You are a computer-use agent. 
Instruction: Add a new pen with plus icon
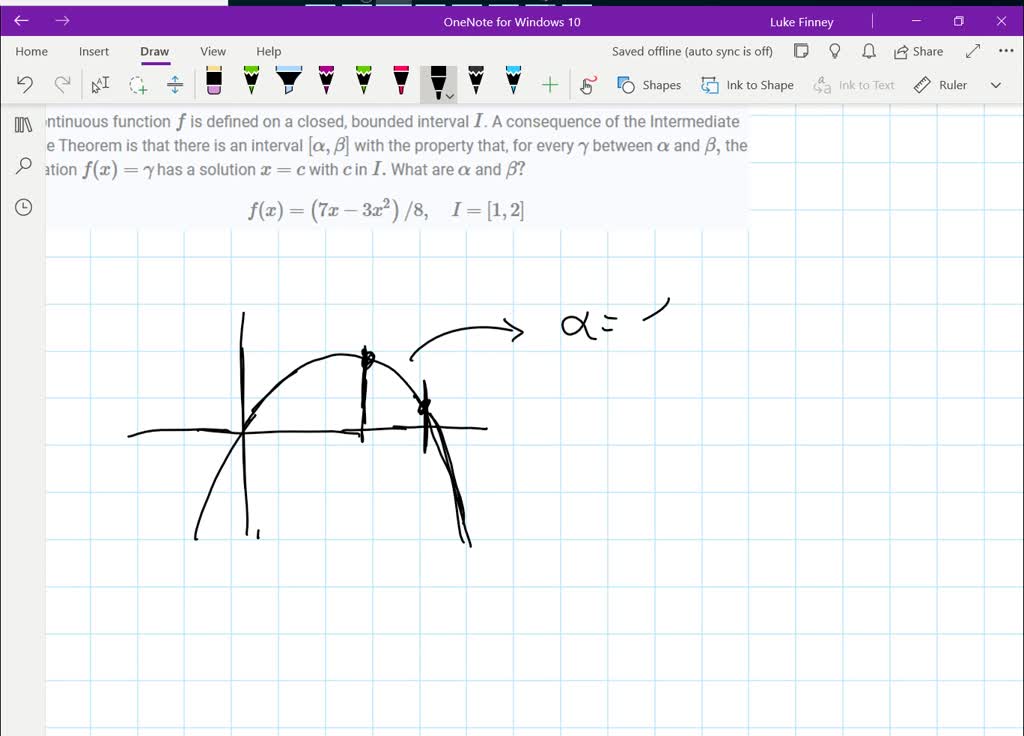coord(548,85)
